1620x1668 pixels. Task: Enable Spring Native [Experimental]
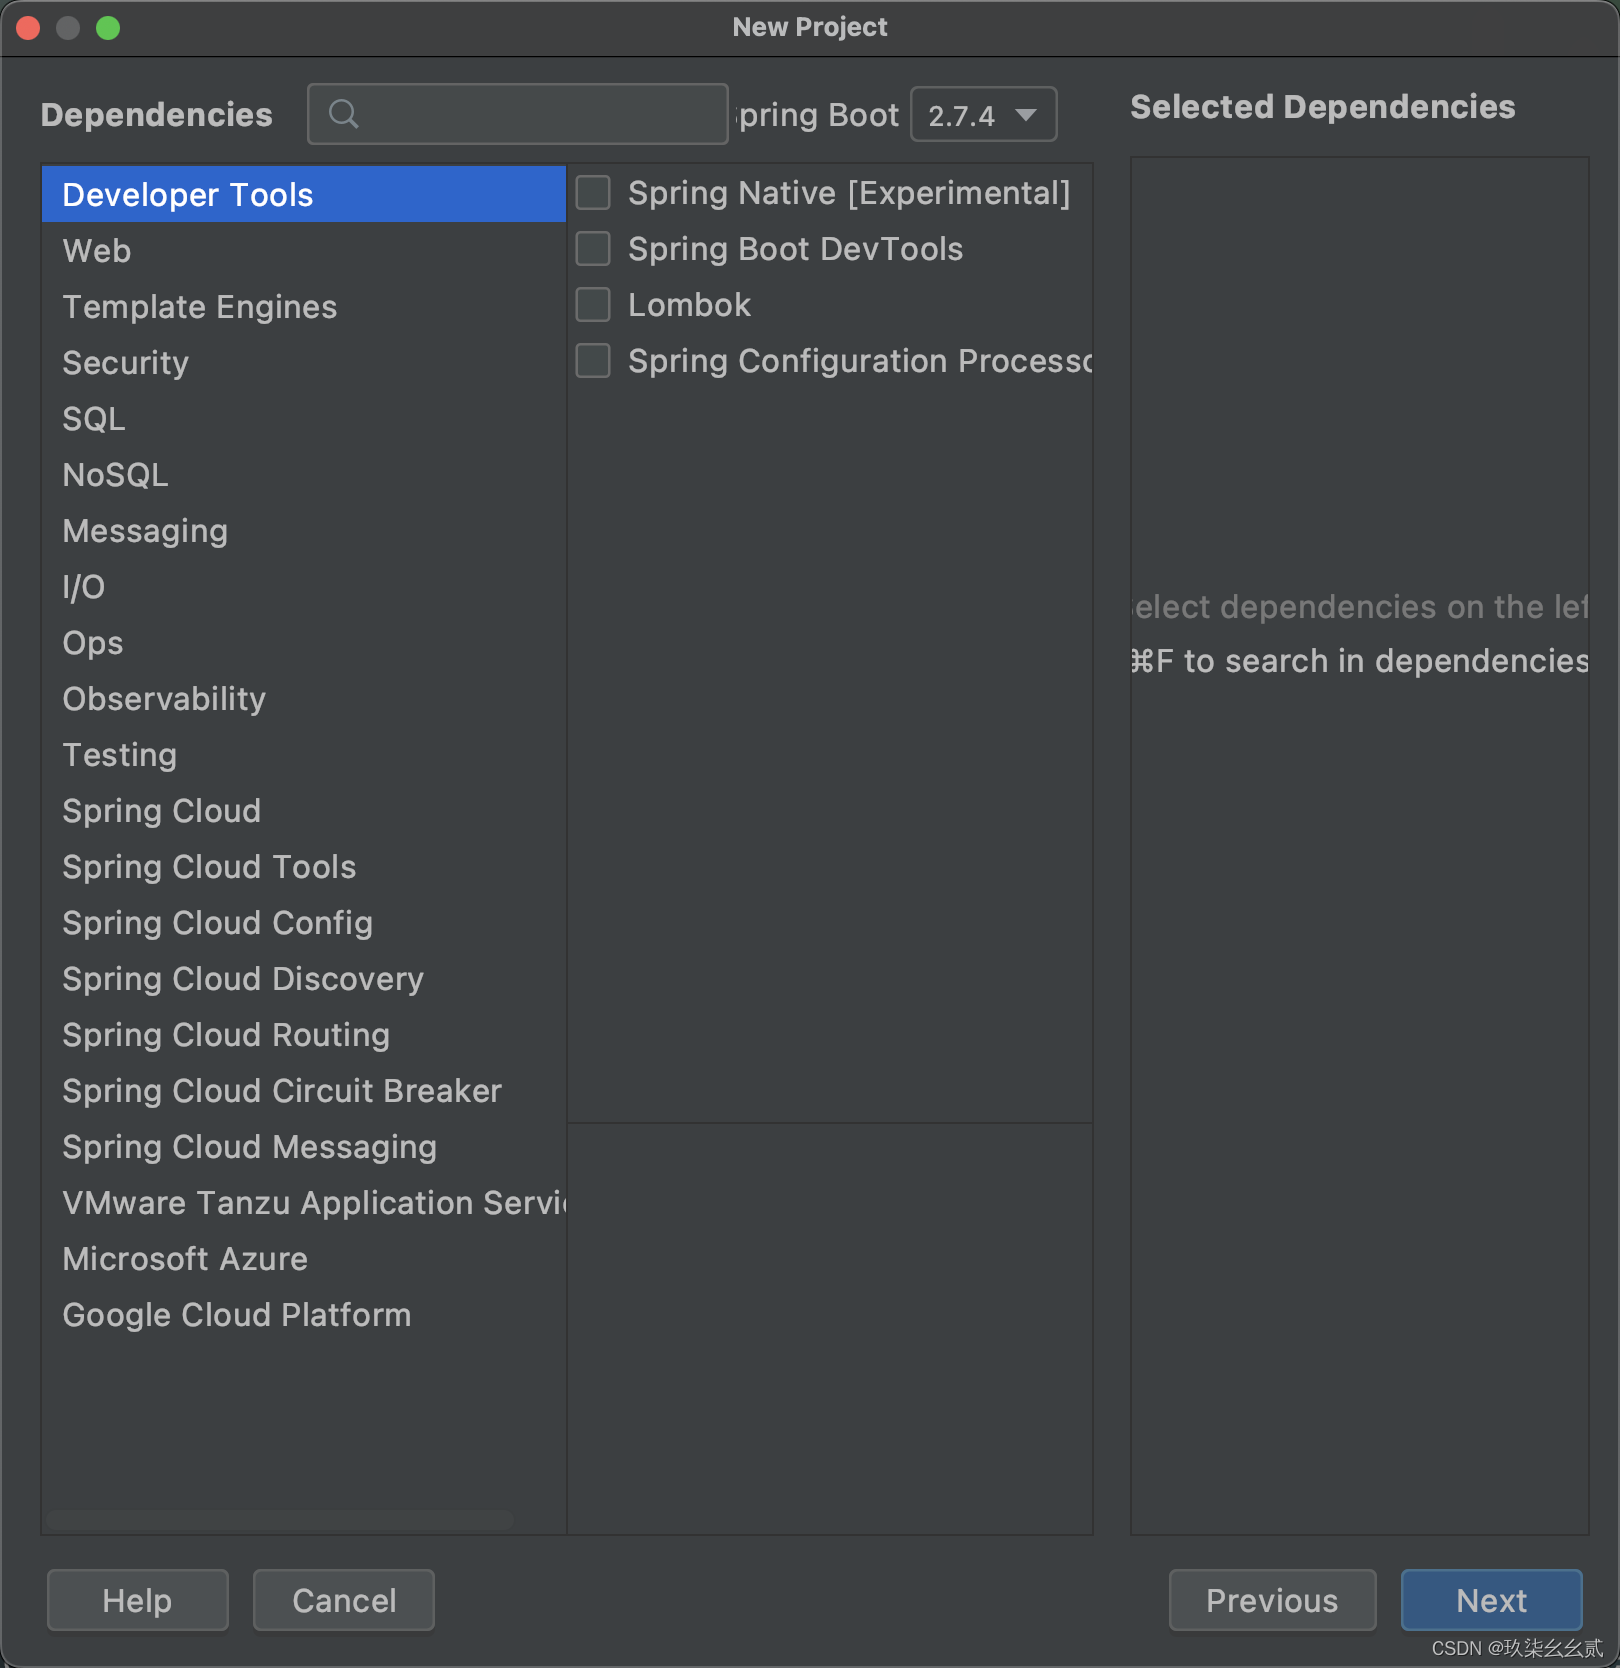click(x=592, y=192)
